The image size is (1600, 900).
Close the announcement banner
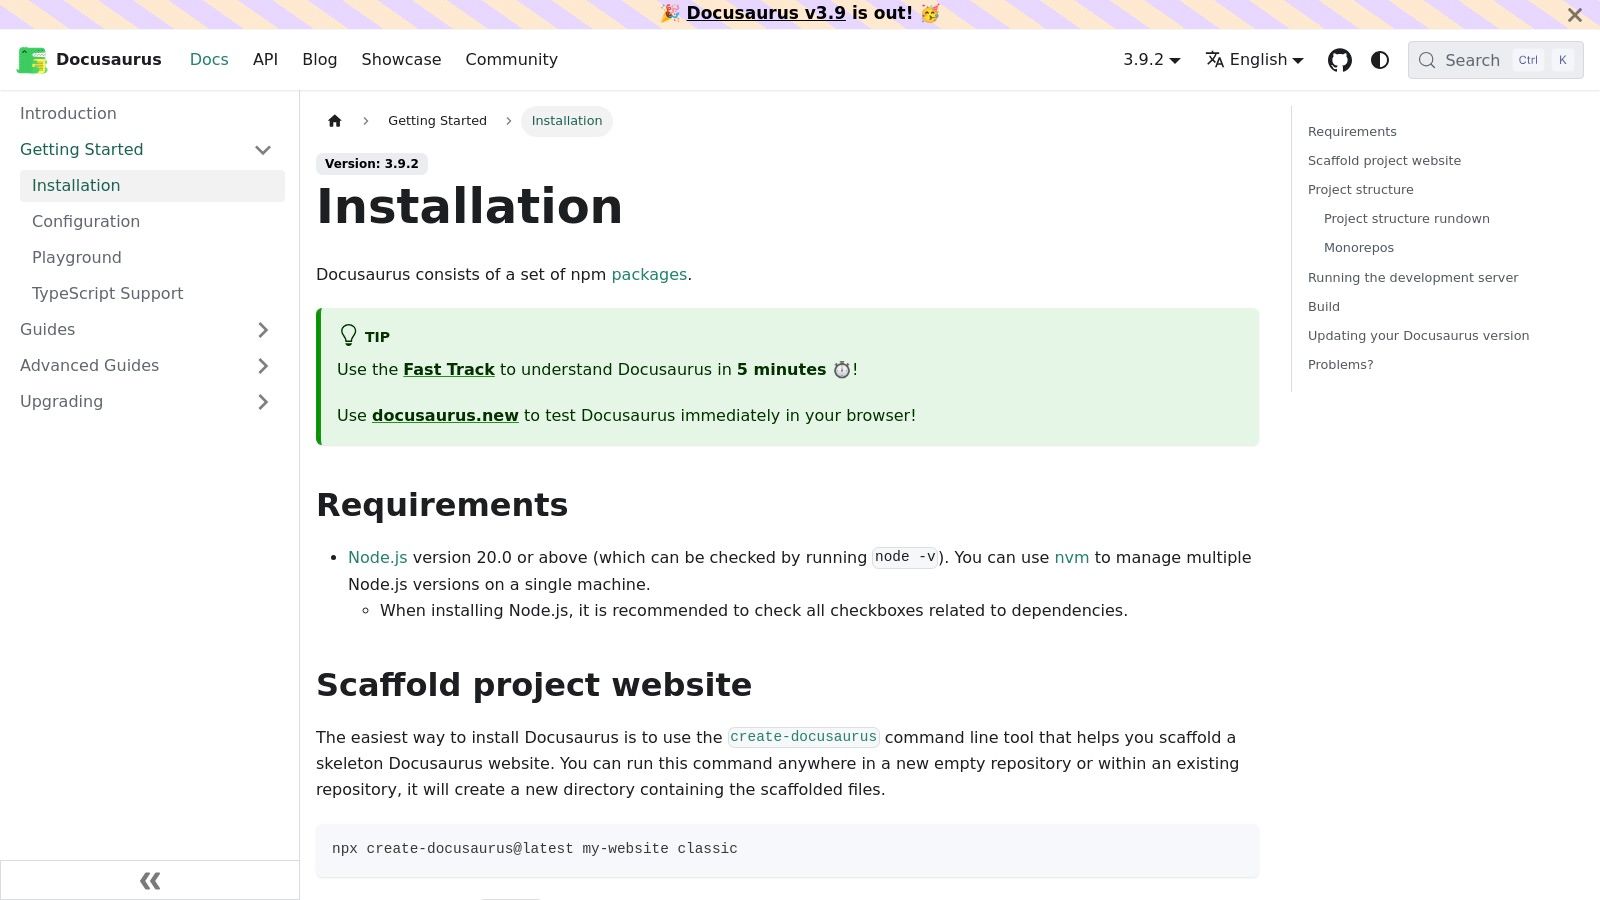point(1575,15)
